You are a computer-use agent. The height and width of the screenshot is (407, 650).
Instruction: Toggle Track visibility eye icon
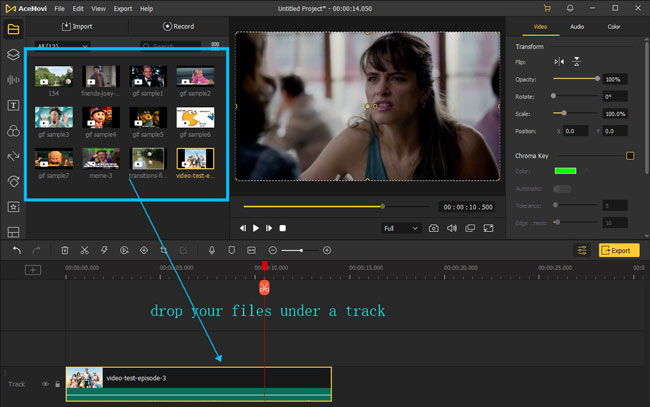(x=45, y=384)
